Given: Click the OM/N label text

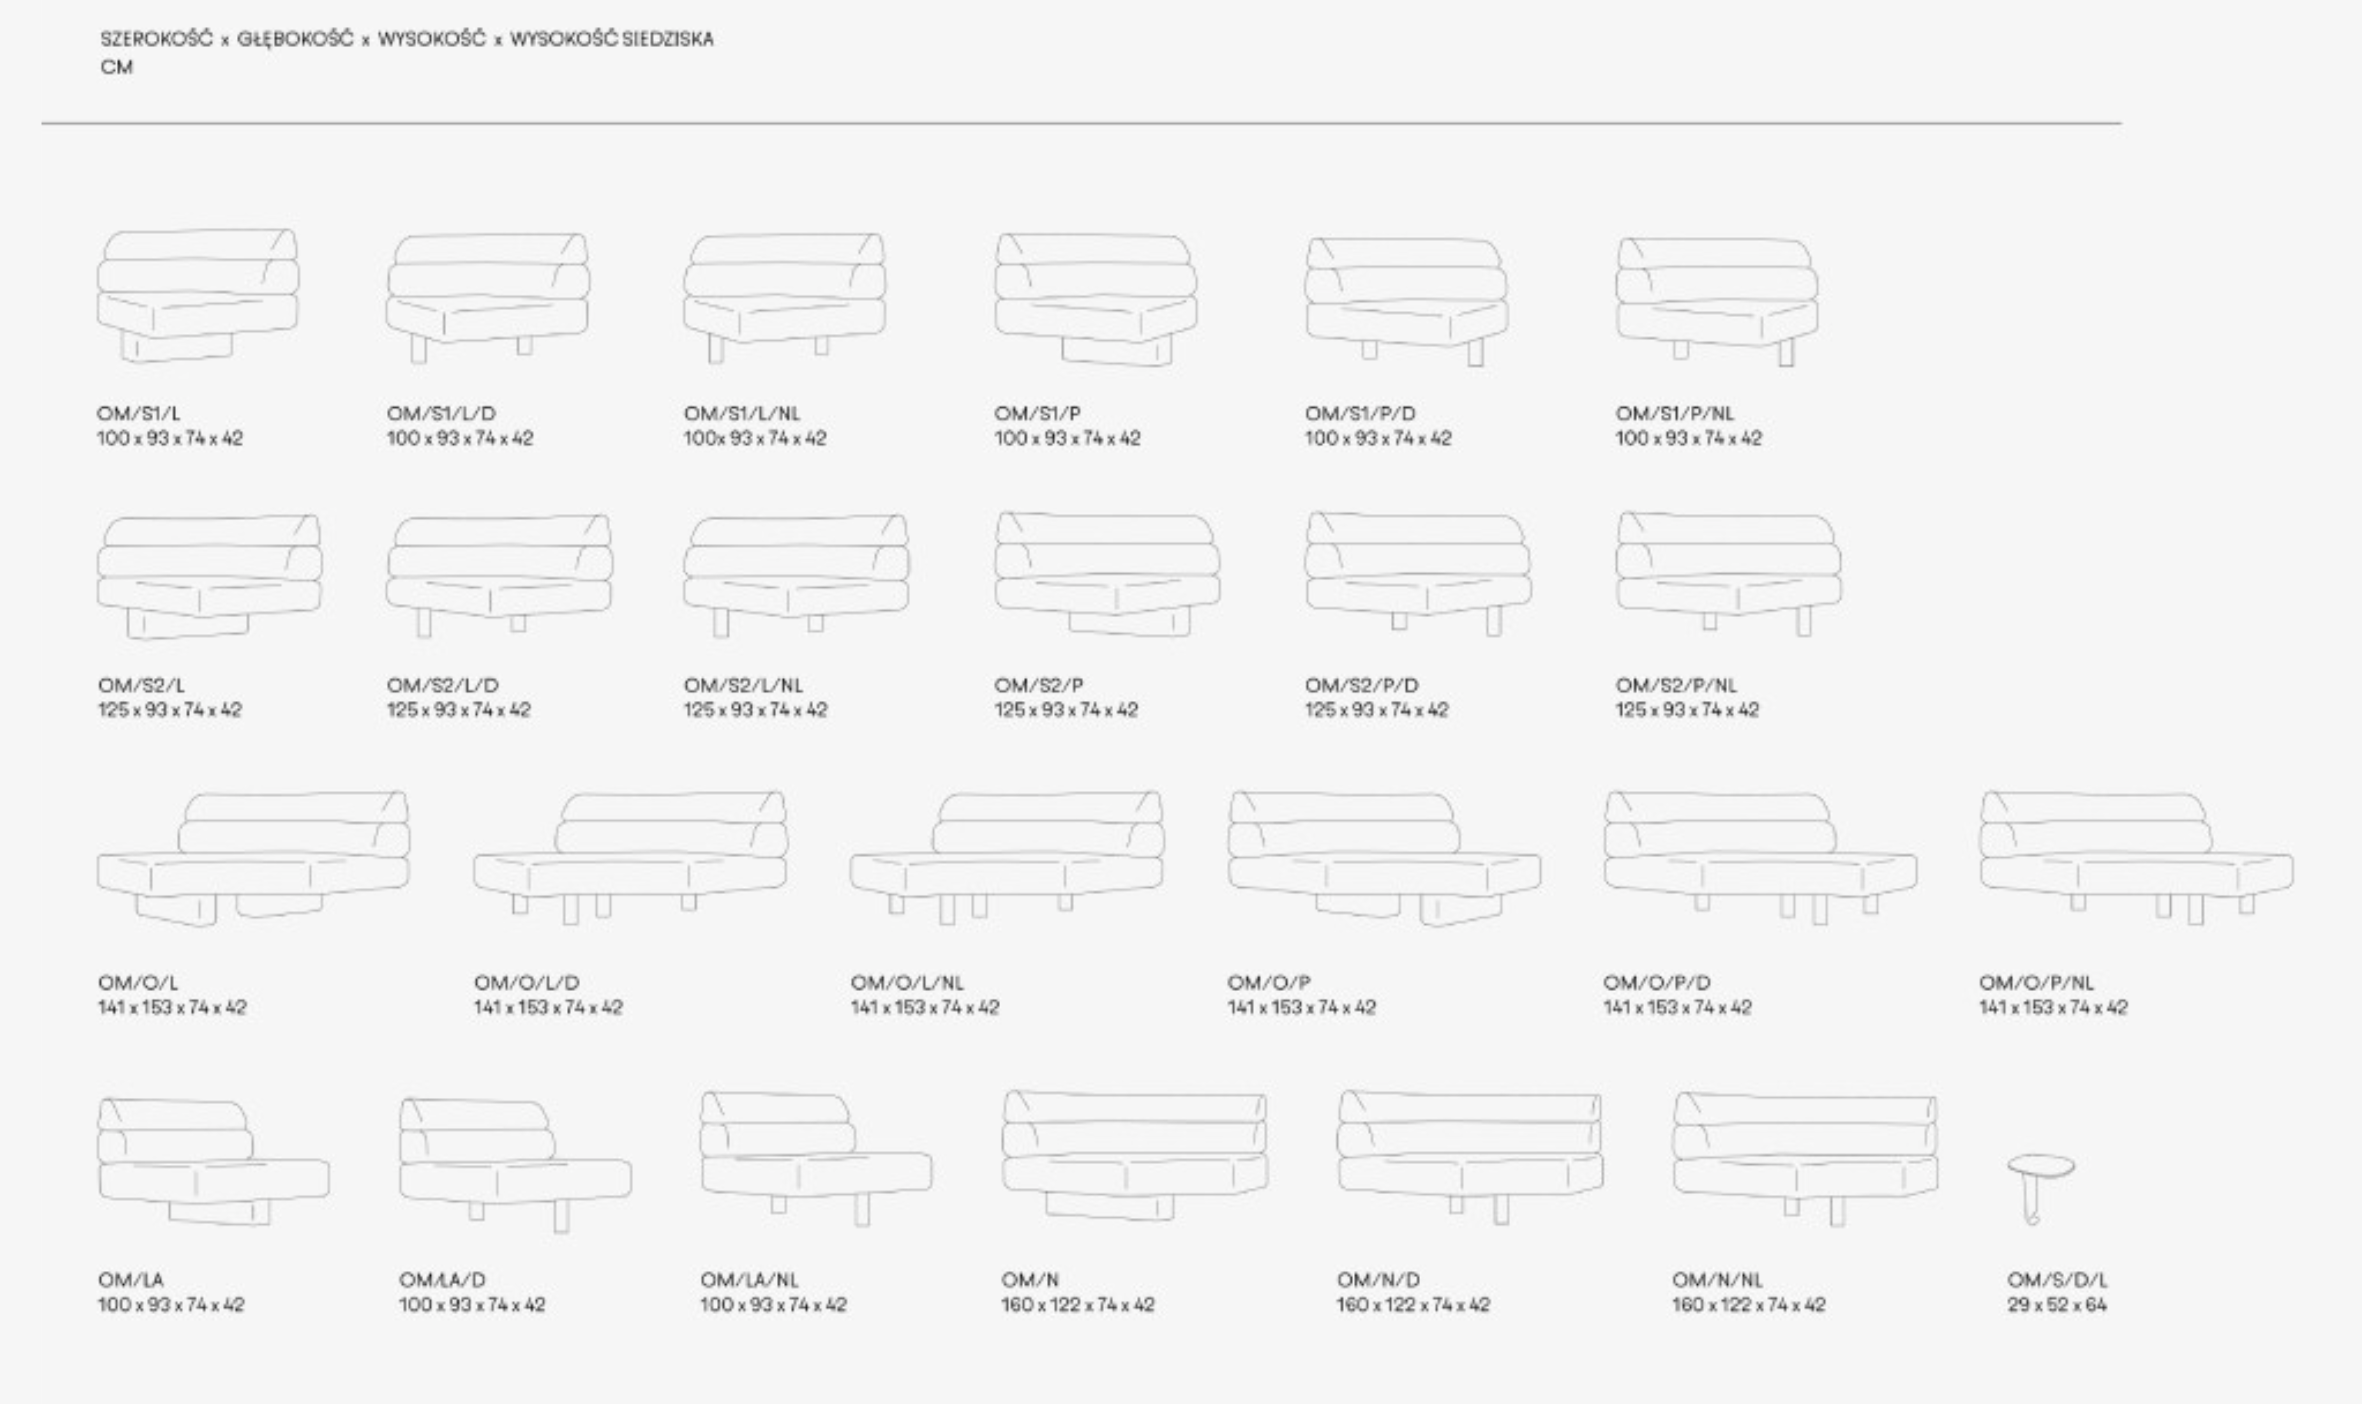Looking at the screenshot, I should click(1030, 1280).
